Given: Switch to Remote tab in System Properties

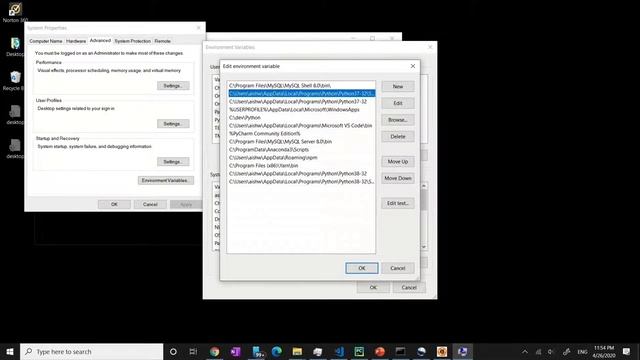Looking at the screenshot, I should click(162, 41).
